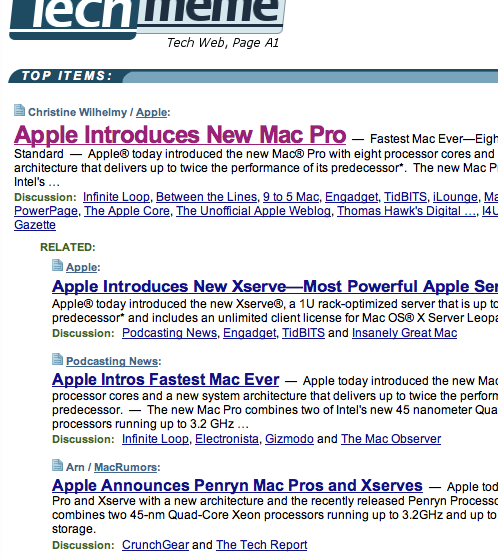The height and width of the screenshot is (558, 498).
Task: Visit the Insanely Great Mac link
Action: point(404,333)
